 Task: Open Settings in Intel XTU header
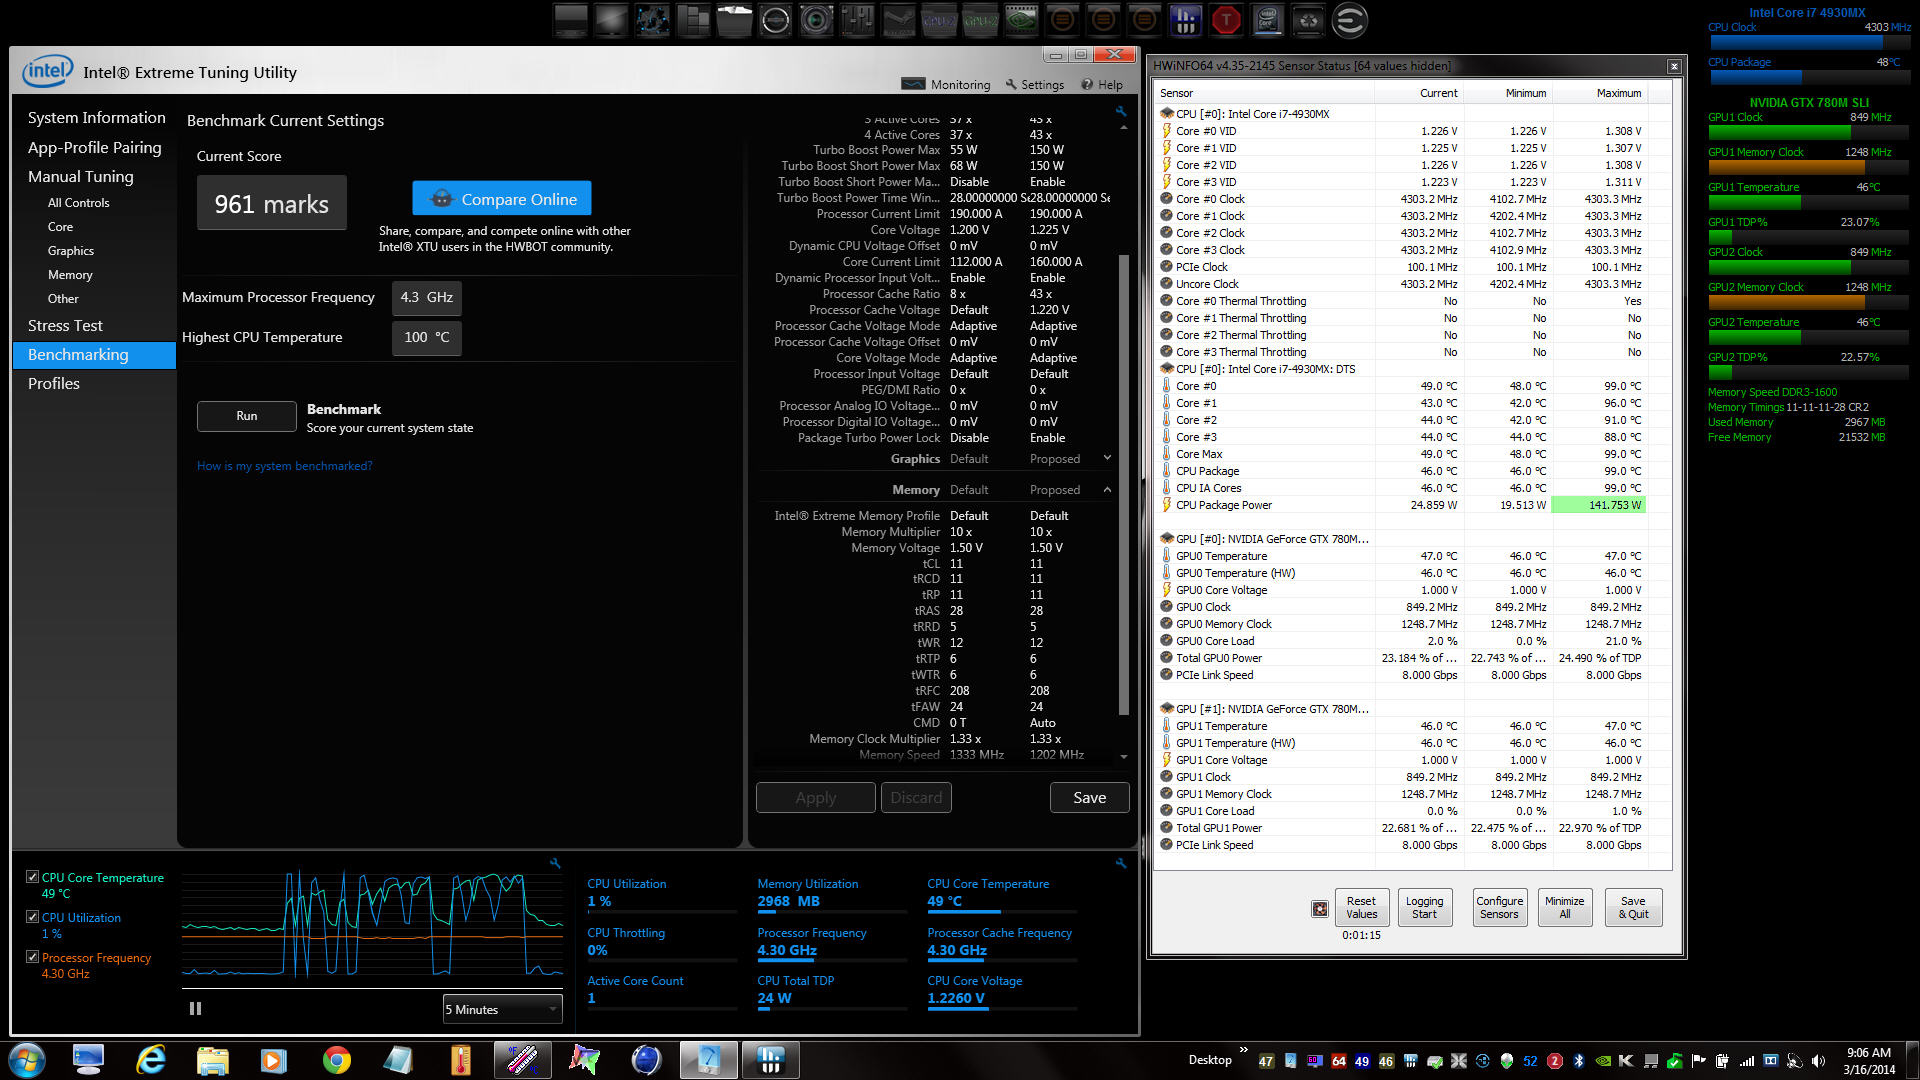1034,84
